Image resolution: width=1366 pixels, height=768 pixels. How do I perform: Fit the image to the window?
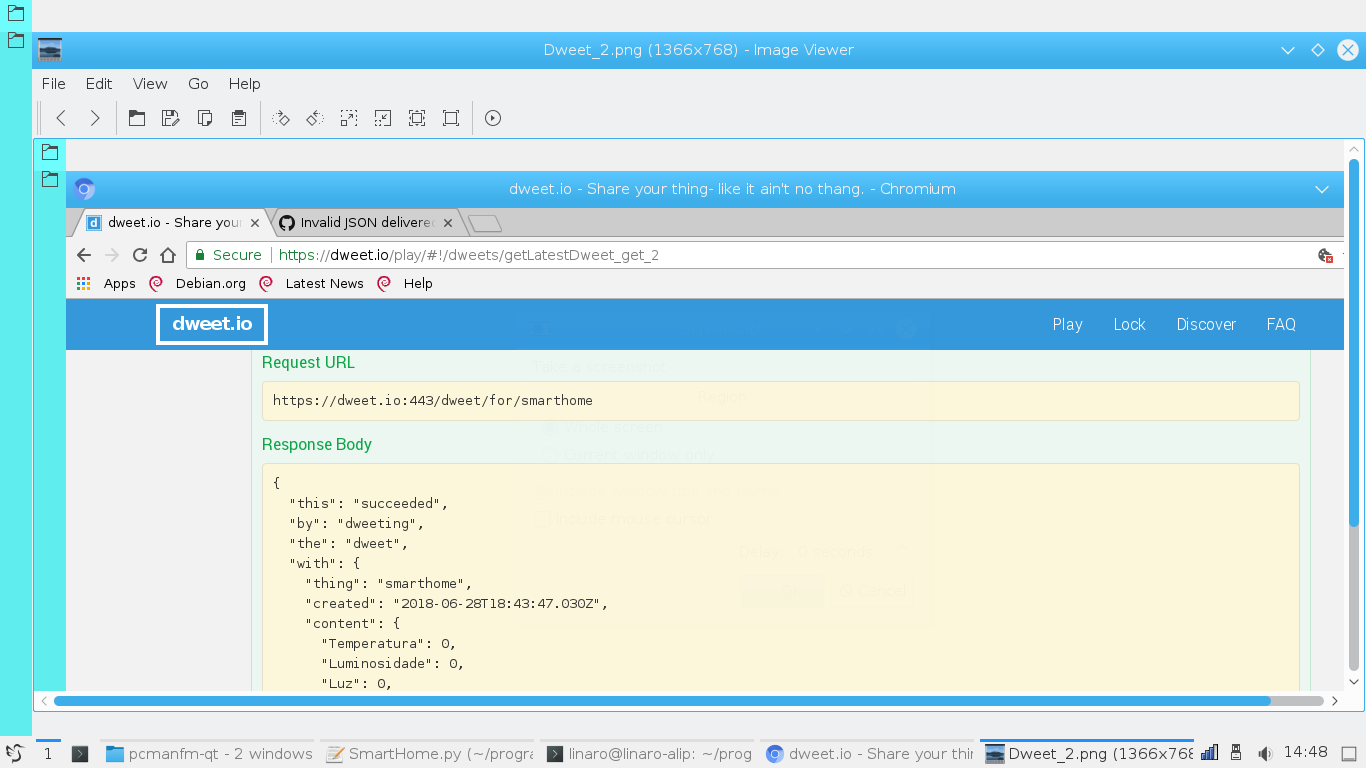(417, 118)
